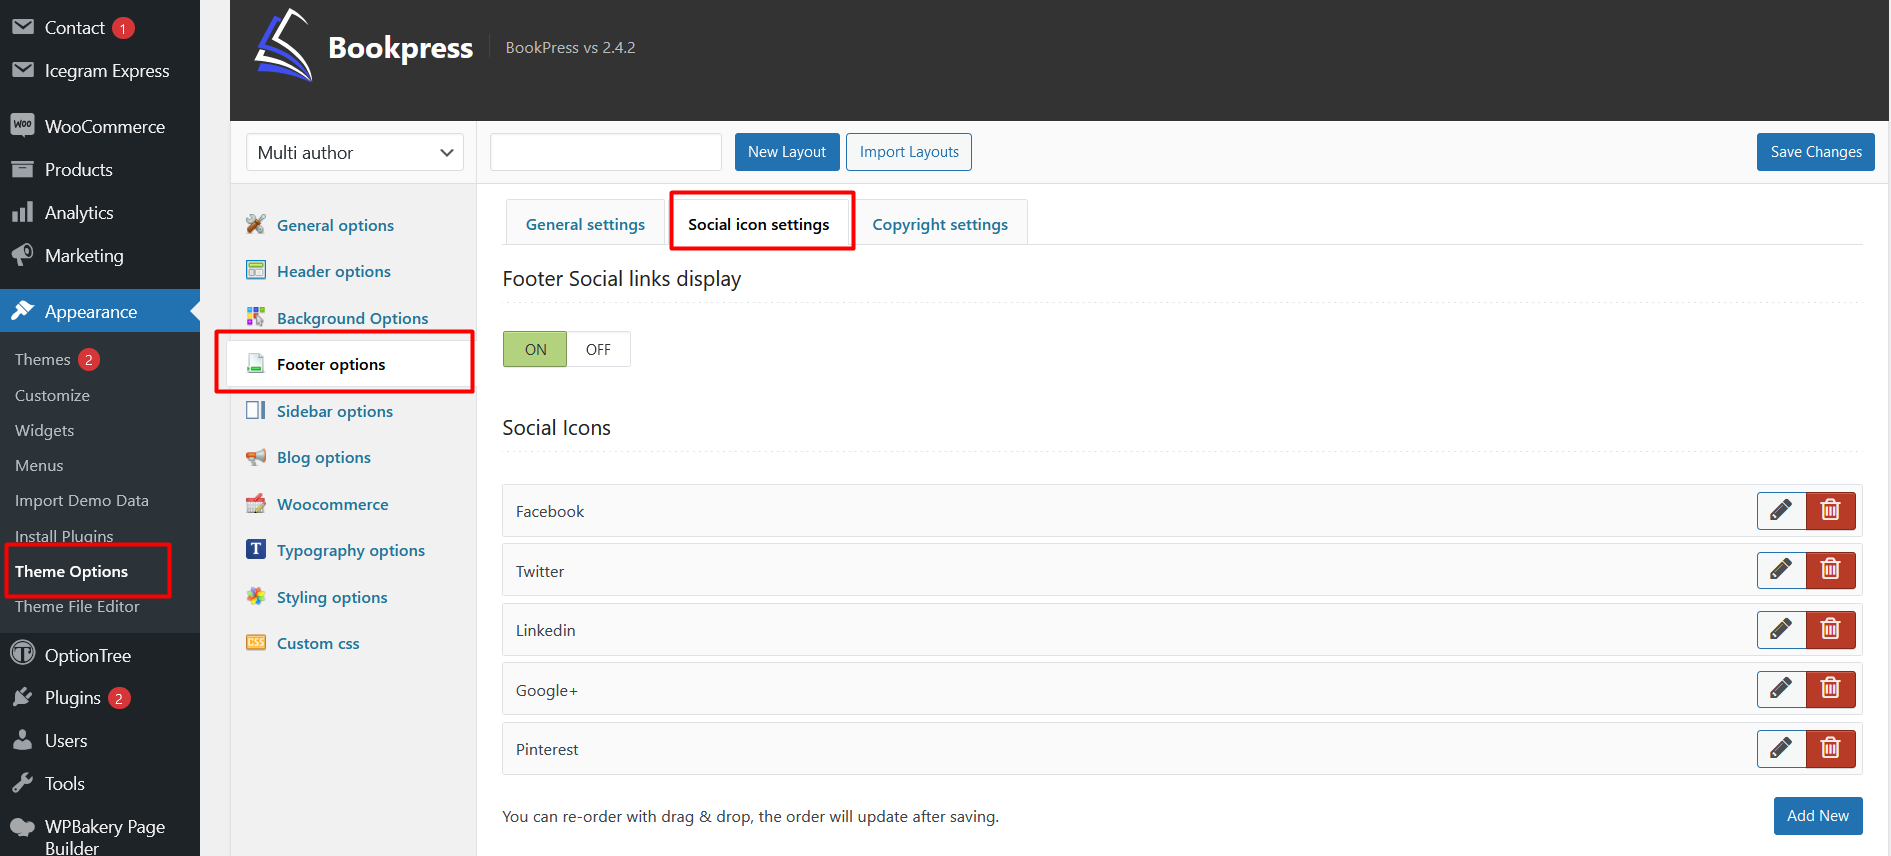Viewport: 1891px width, 856px height.
Task: Open the Appearance menu
Action: click(x=100, y=311)
